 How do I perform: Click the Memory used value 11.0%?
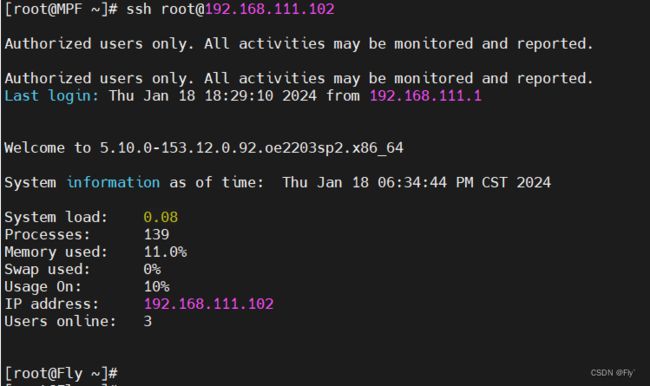[165, 252]
